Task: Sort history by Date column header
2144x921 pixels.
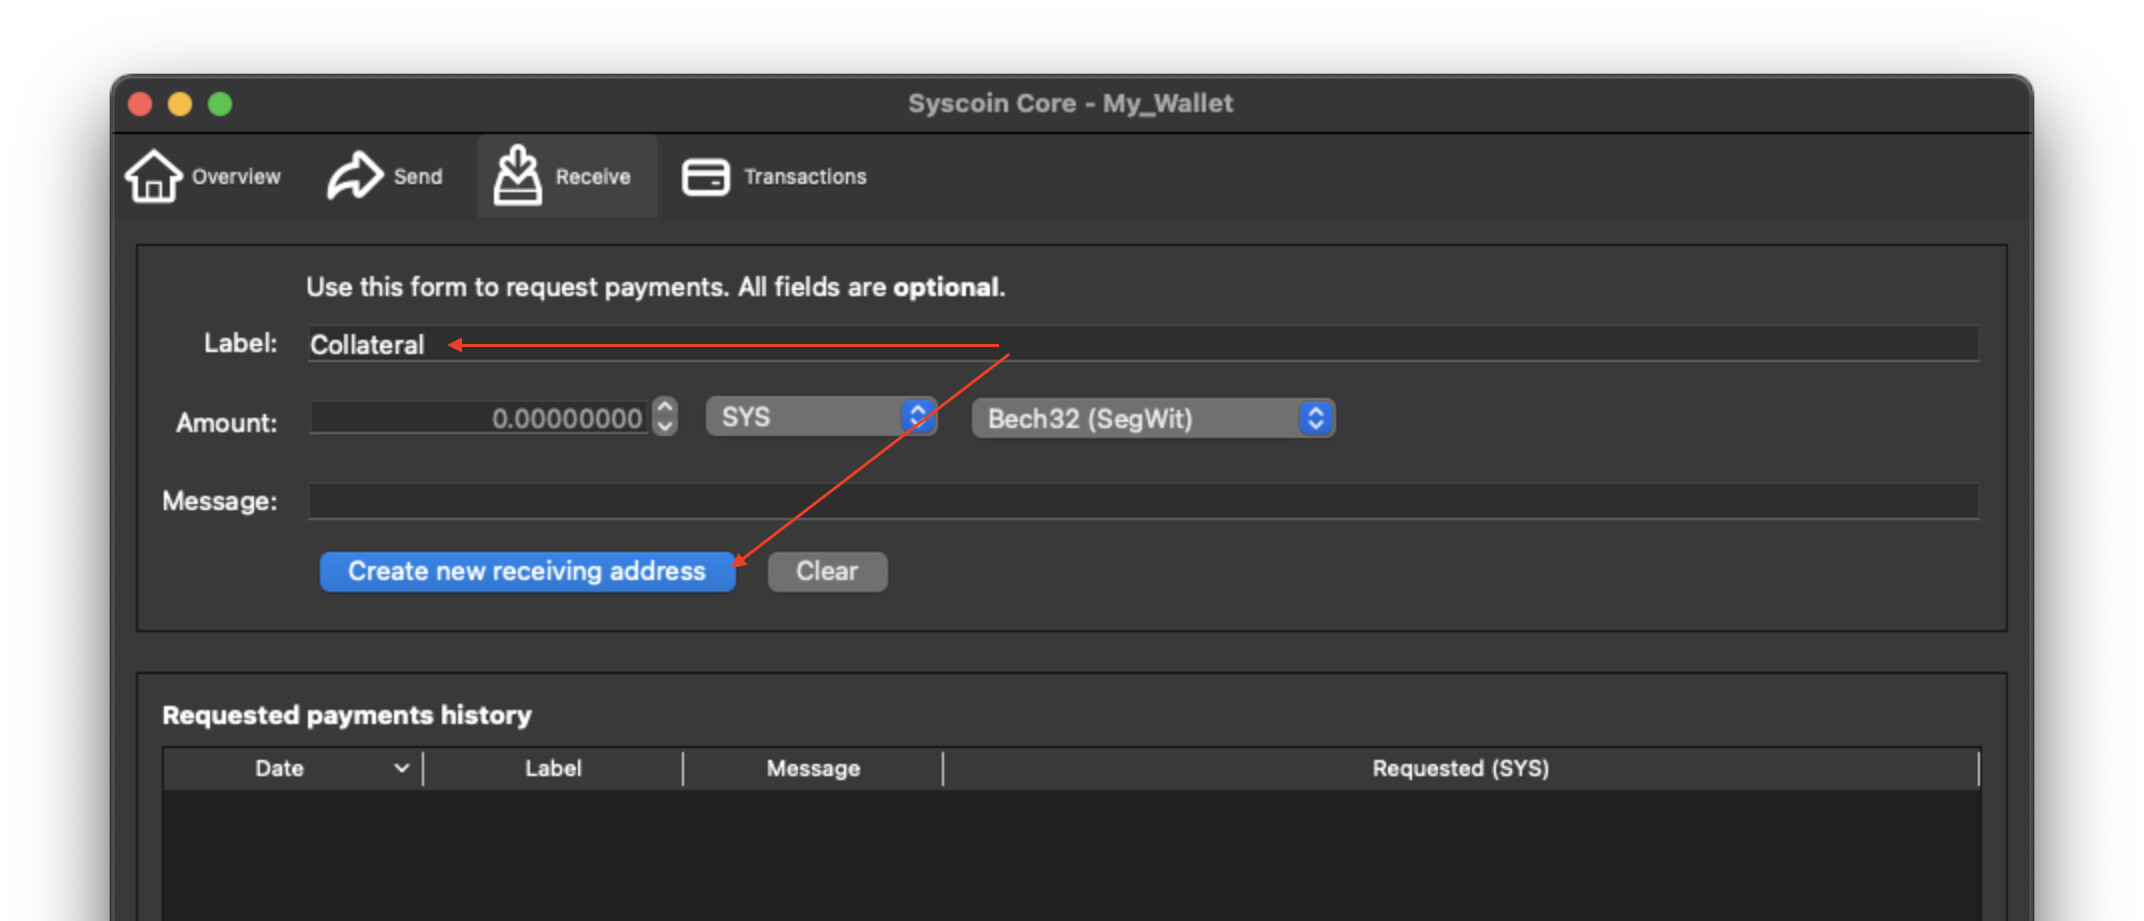Action: point(293,768)
